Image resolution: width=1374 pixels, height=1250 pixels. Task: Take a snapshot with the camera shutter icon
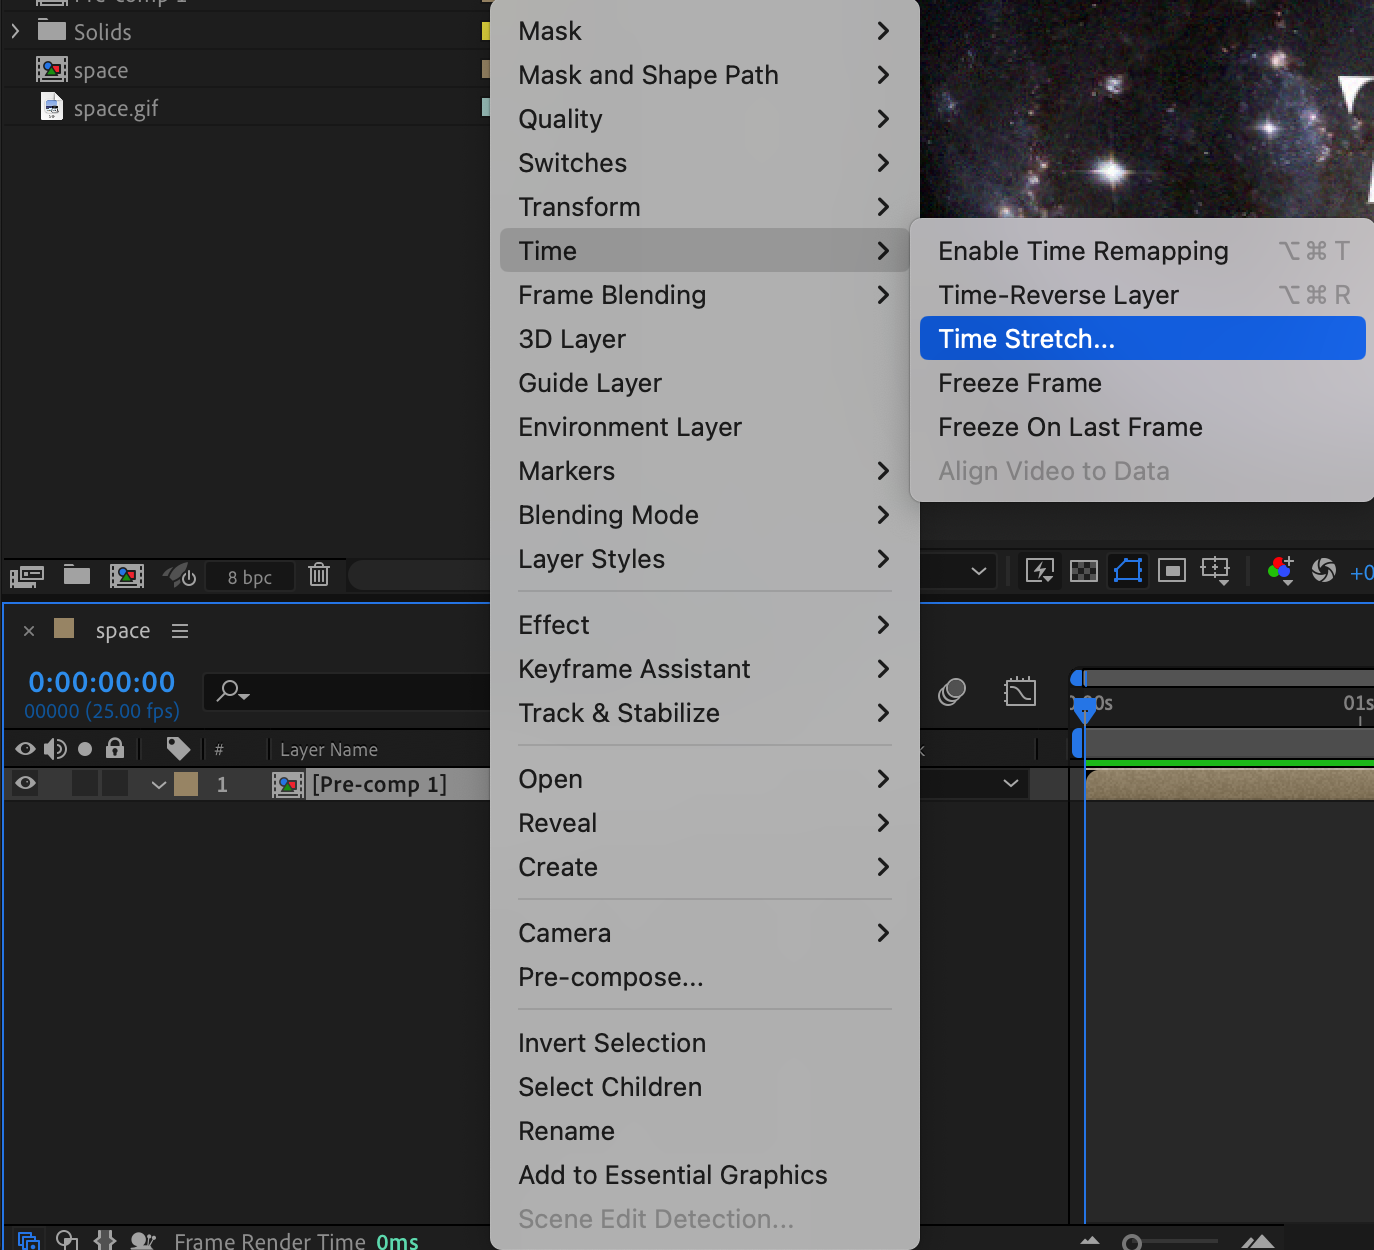pos(1323,570)
